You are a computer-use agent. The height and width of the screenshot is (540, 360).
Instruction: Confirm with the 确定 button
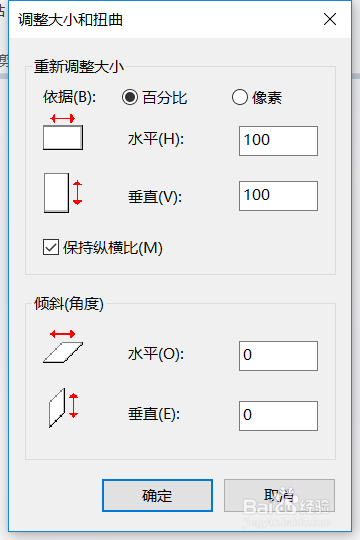click(157, 495)
